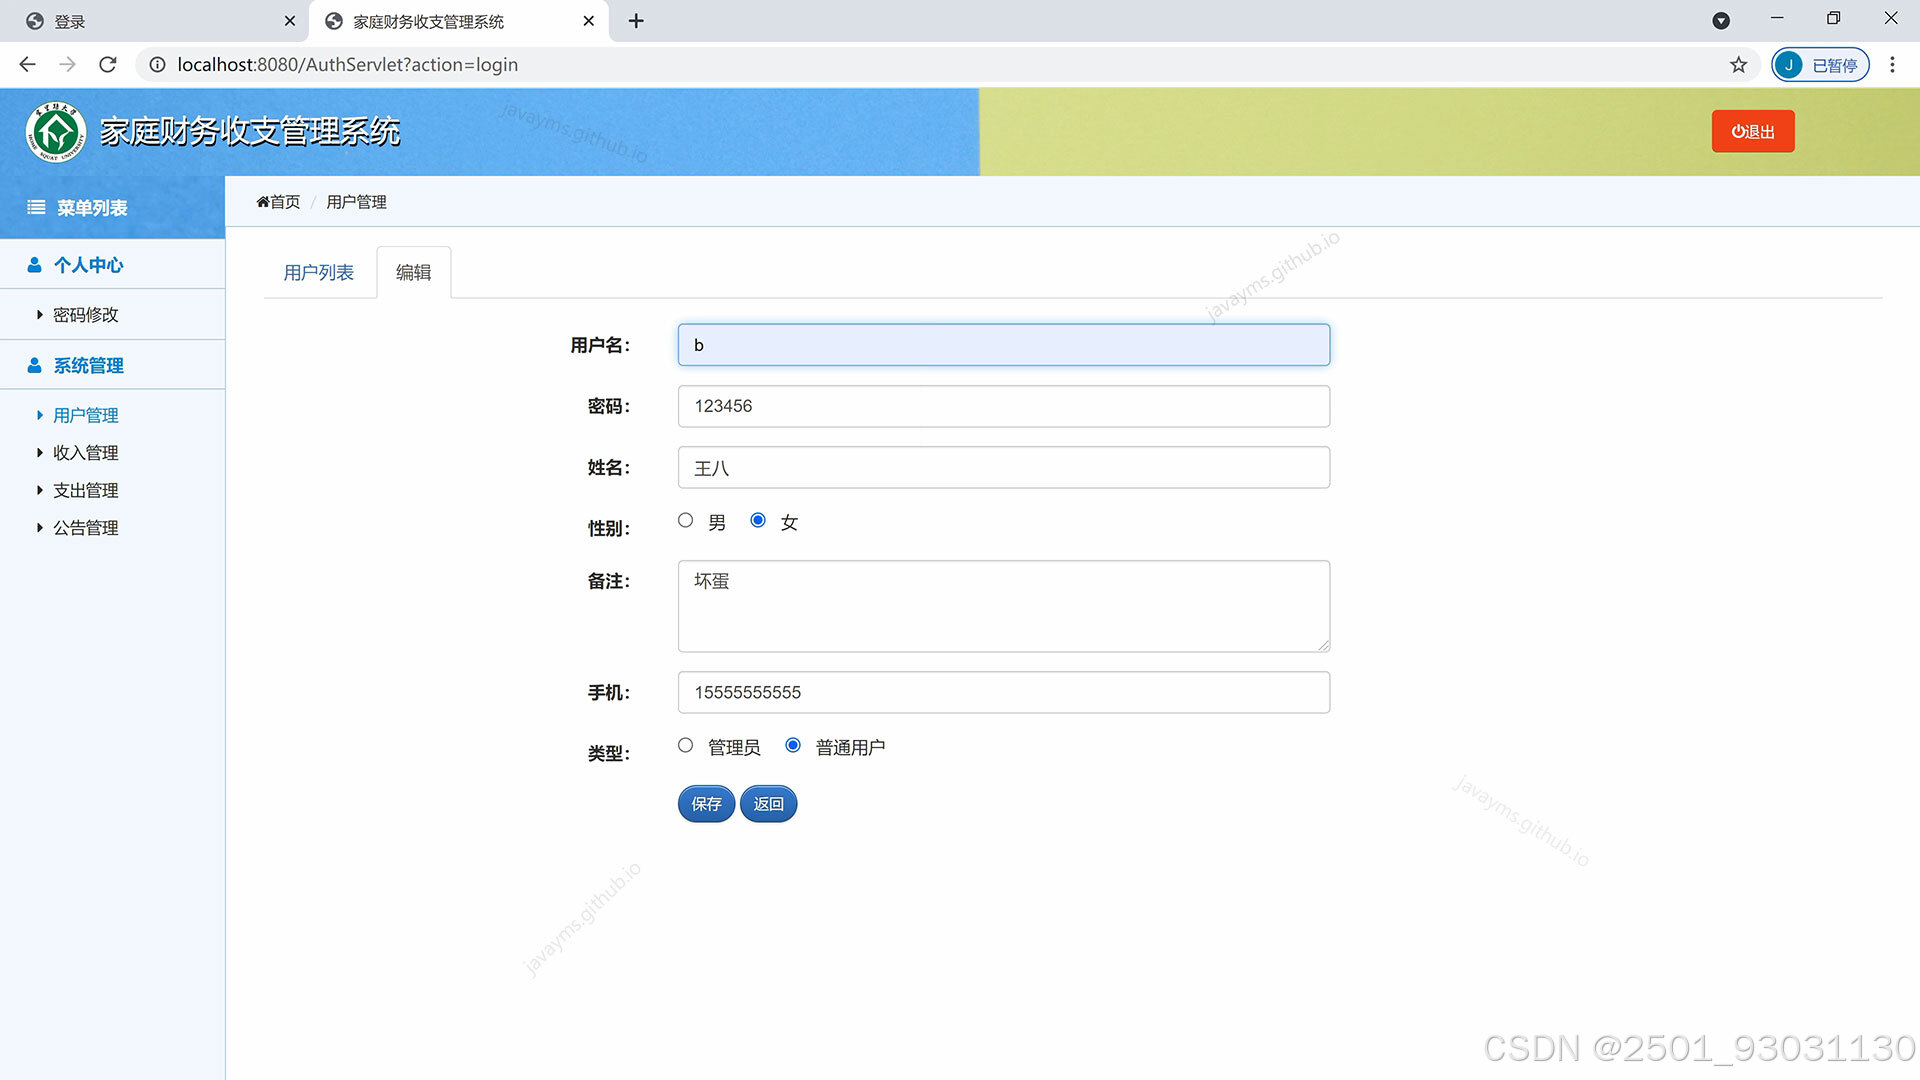Switch to the 用户列表 tab
Viewport: 1920px width, 1080px height.
(318, 273)
